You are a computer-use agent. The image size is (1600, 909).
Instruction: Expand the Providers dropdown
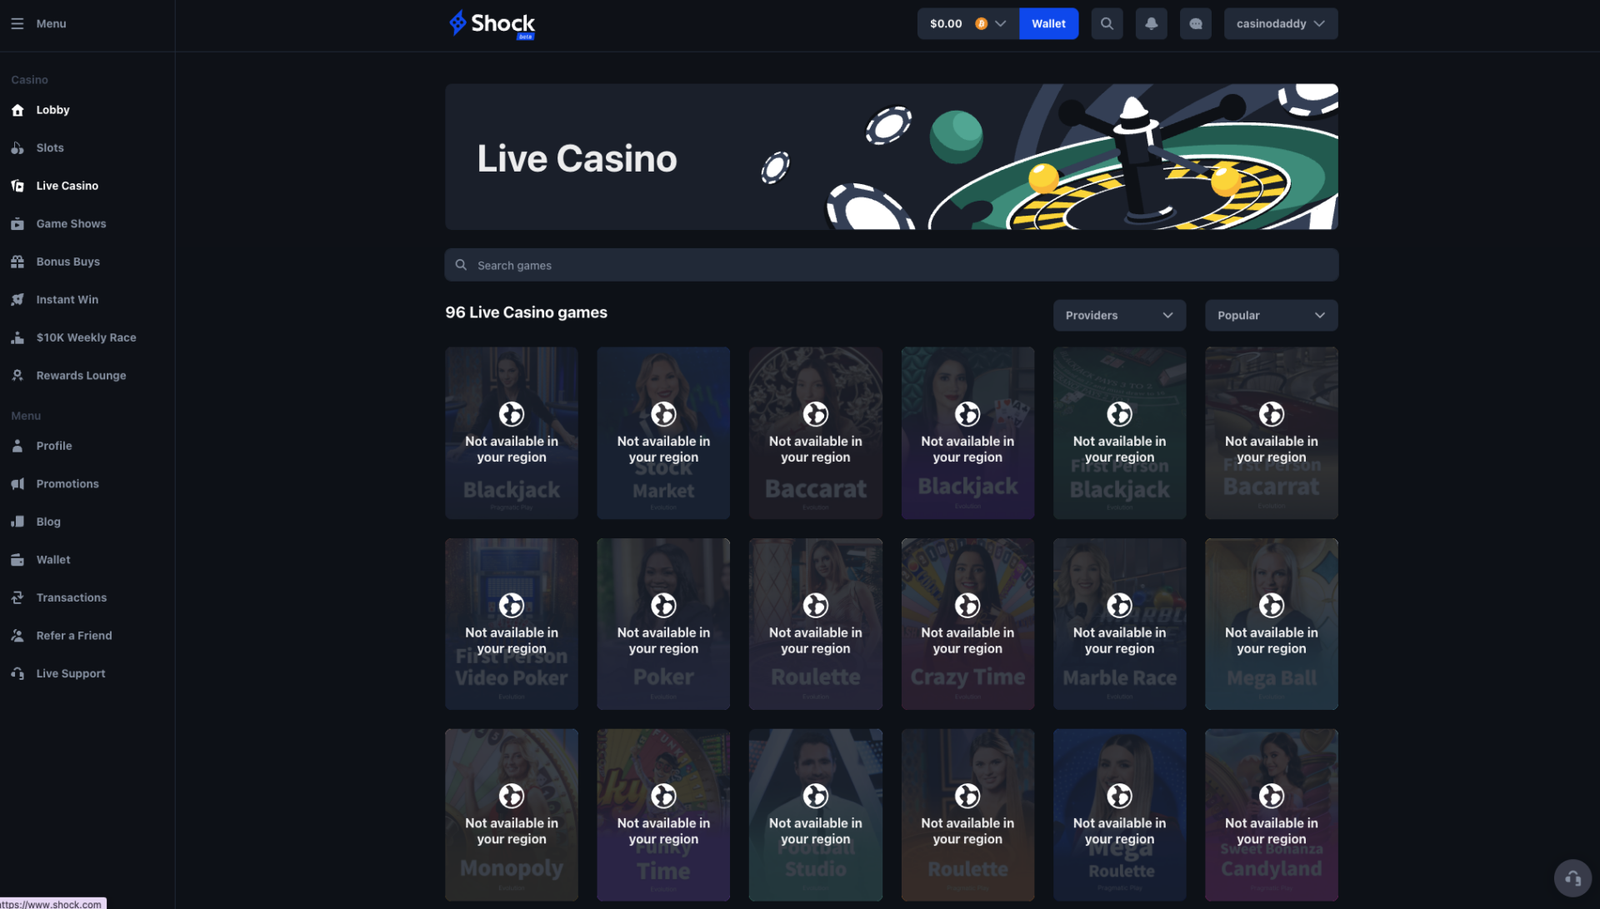[x=1119, y=315]
